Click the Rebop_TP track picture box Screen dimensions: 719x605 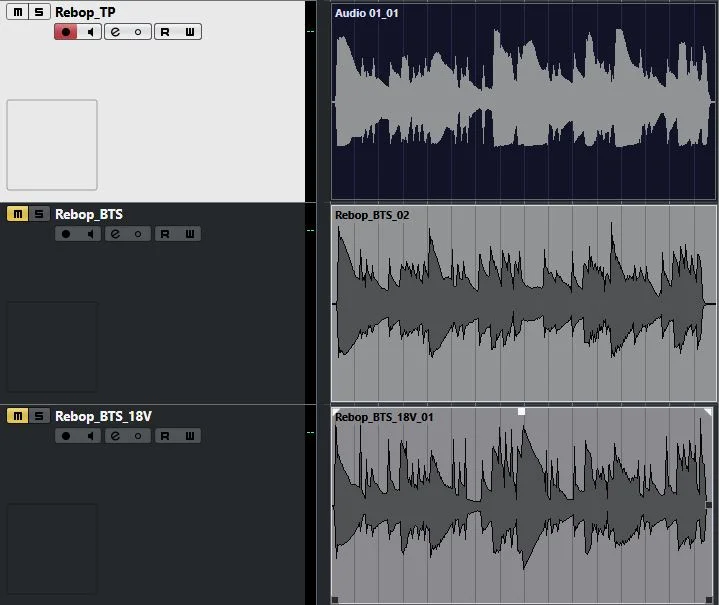52,145
